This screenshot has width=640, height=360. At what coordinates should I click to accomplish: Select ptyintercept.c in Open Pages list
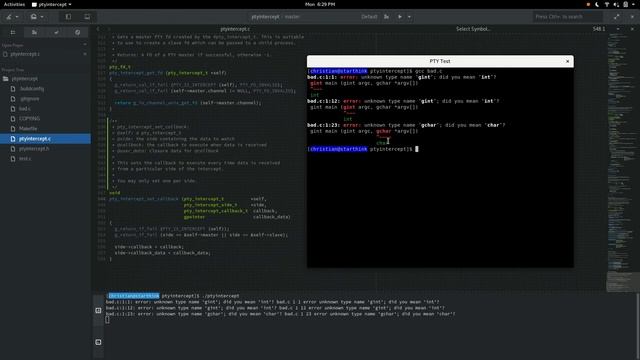(x=24, y=54)
